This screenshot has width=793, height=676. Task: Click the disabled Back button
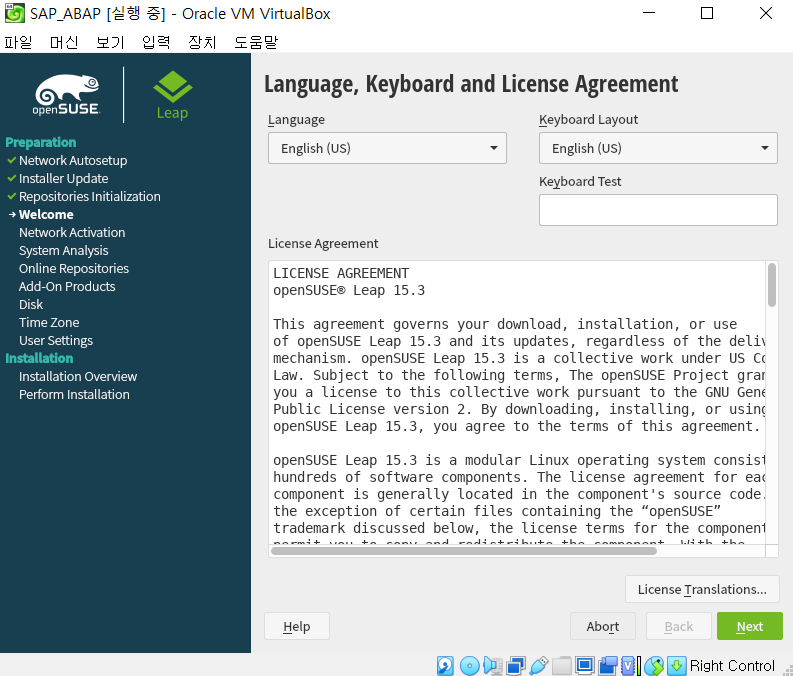(x=679, y=626)
